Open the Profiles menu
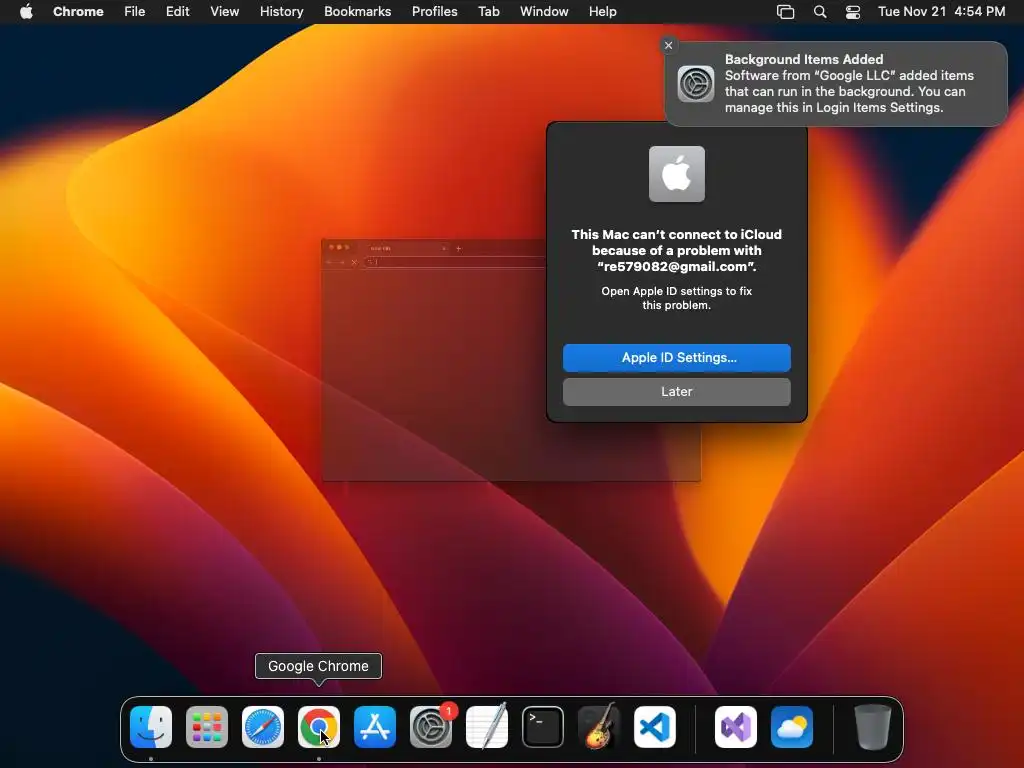This screenshot has width=1024, height=768. coord(434,12)
